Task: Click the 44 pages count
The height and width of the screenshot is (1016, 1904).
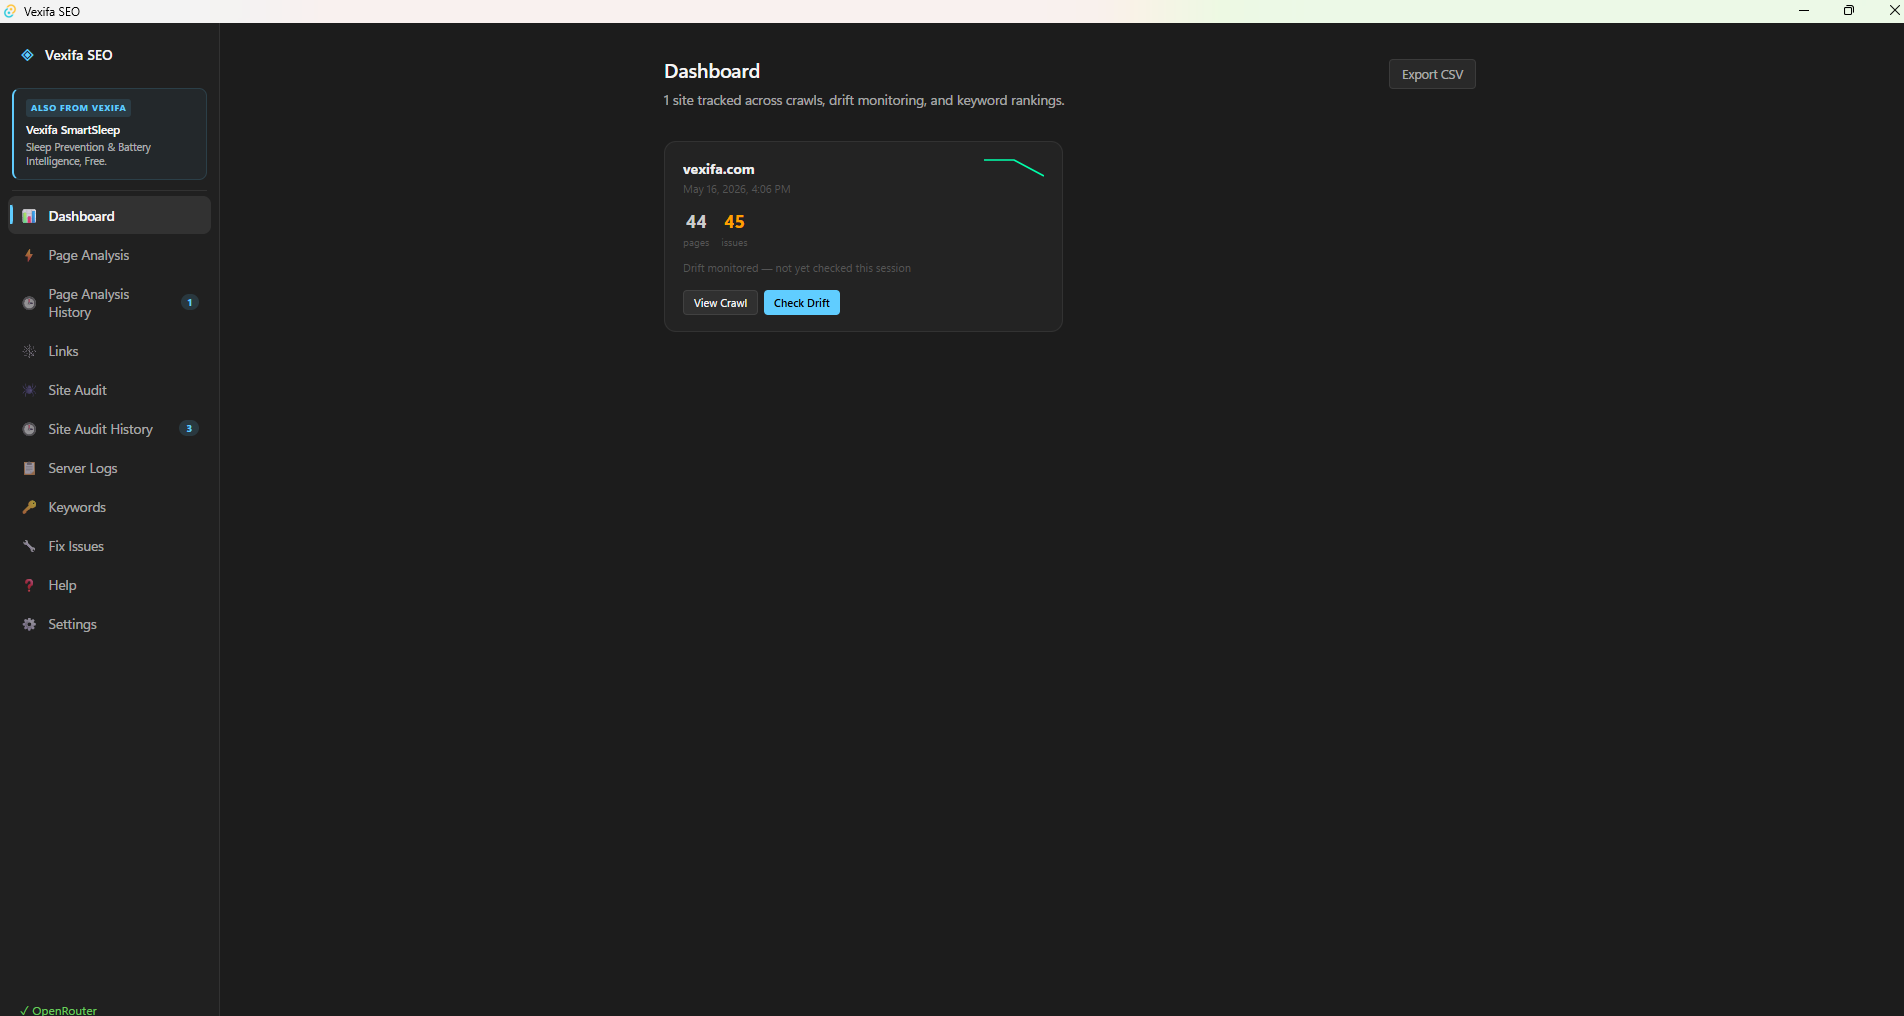Action: pyautogui.click(x=696, y=222)
